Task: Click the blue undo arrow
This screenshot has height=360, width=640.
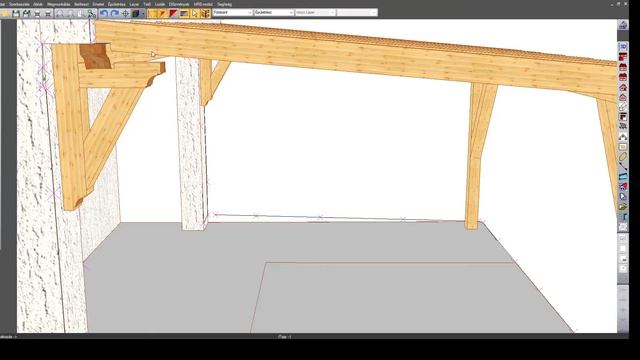Action: (x=104, y=13)
